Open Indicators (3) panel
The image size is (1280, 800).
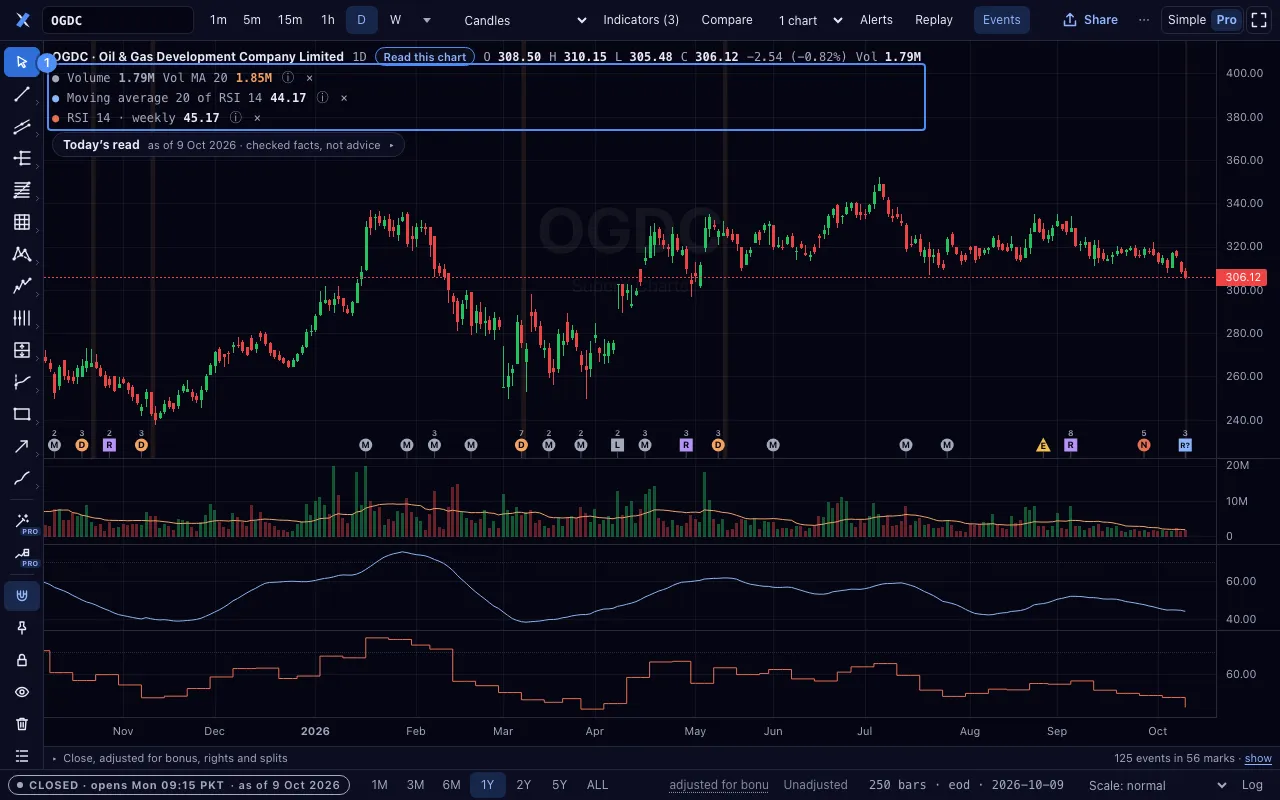tap(641, 20)
